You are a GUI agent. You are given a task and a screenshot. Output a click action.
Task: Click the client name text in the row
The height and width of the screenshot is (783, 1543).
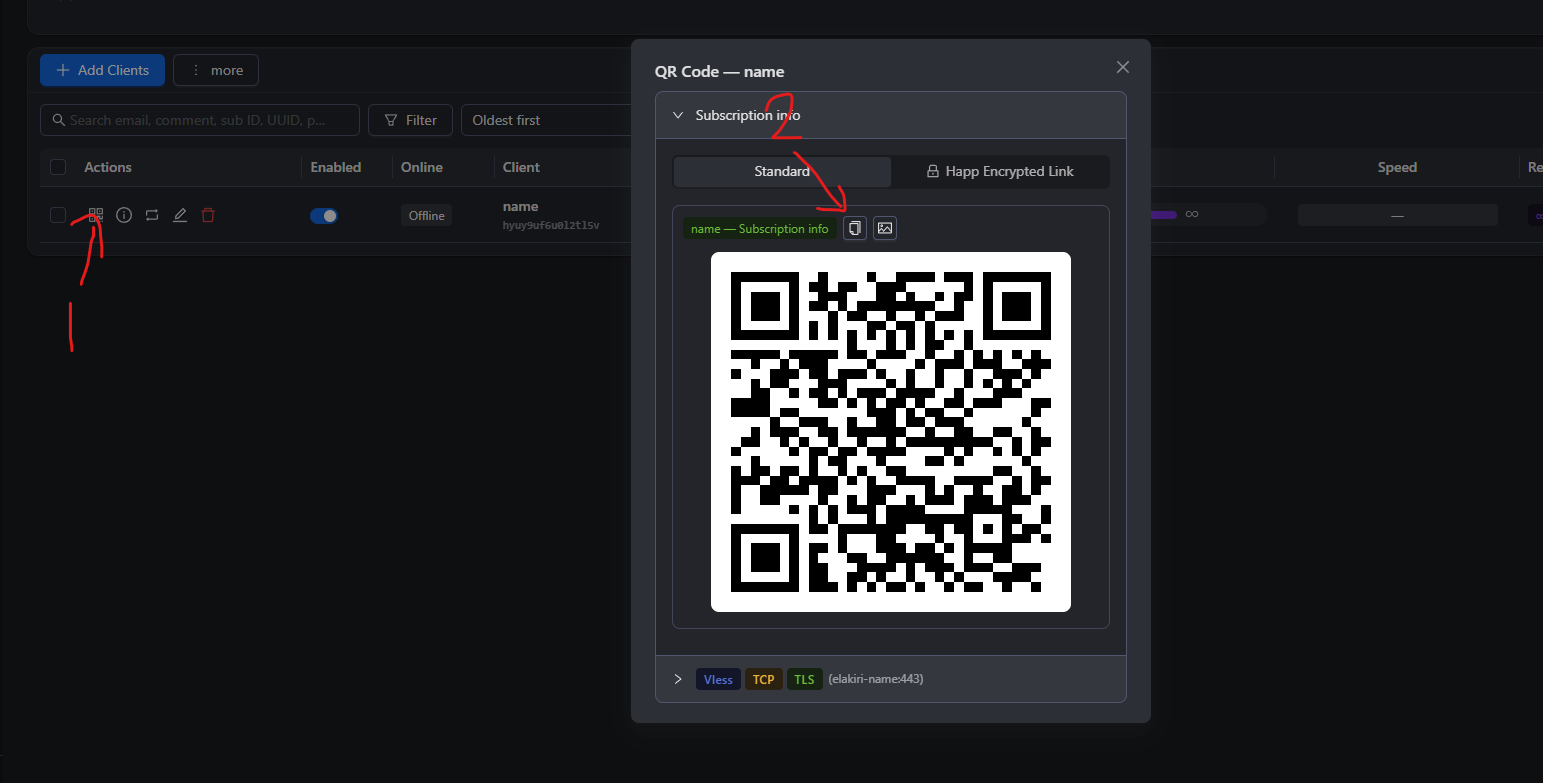tap(521, 206)
